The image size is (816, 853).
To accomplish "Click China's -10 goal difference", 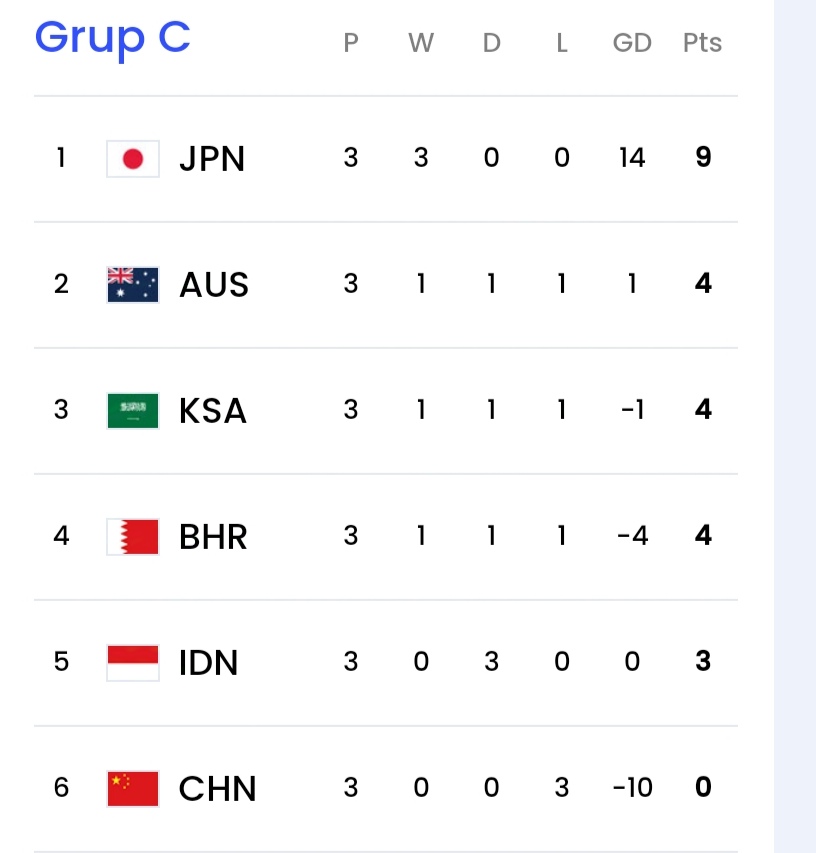I will click(632, 787).
